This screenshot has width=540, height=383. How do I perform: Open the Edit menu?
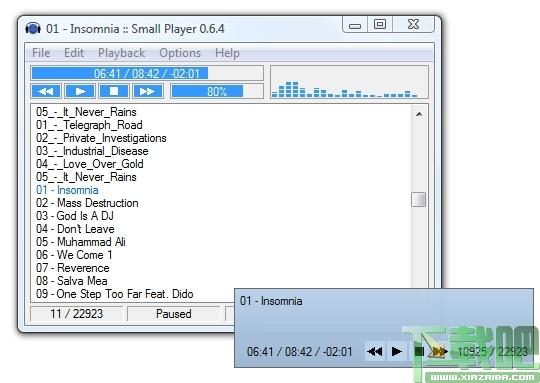click(74, 53)
